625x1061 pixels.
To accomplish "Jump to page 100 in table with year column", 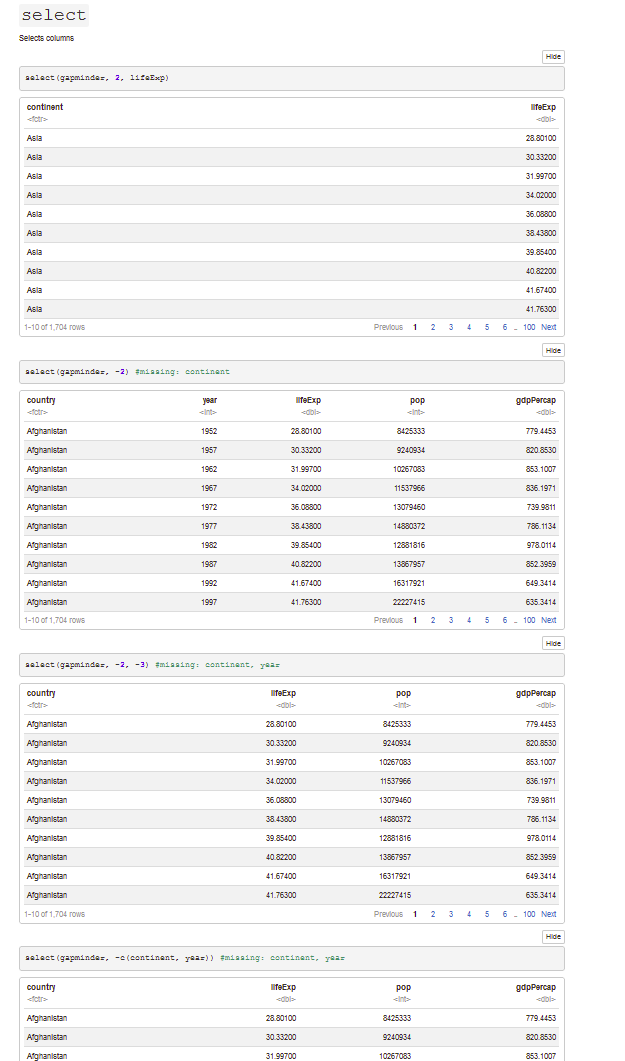I will coord(529,620).
